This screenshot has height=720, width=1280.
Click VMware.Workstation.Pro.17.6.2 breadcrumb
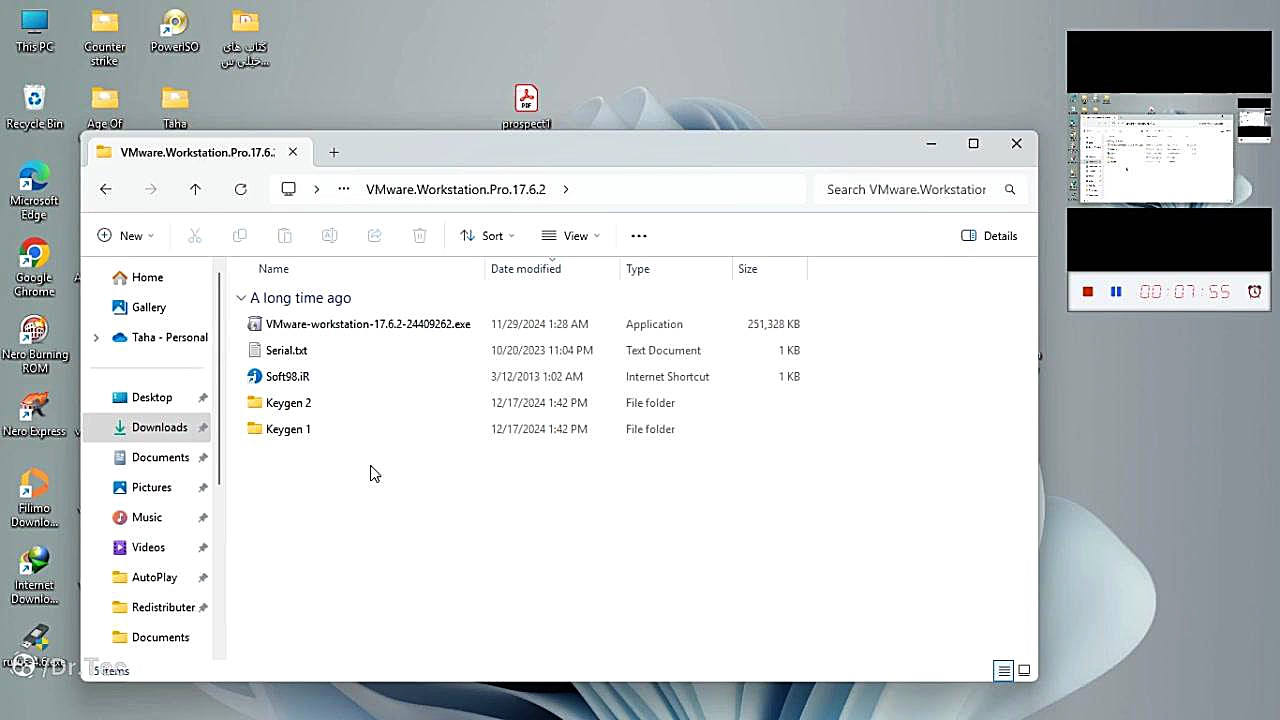coord(456,189)
